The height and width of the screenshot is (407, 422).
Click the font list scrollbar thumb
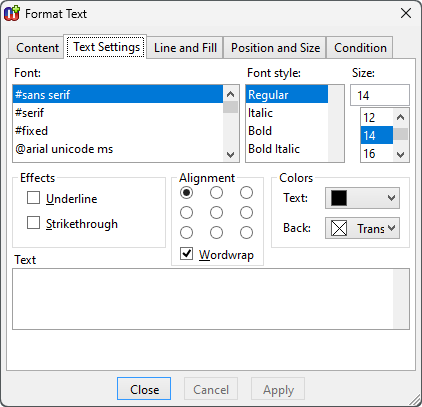click(x=230, y=107)
